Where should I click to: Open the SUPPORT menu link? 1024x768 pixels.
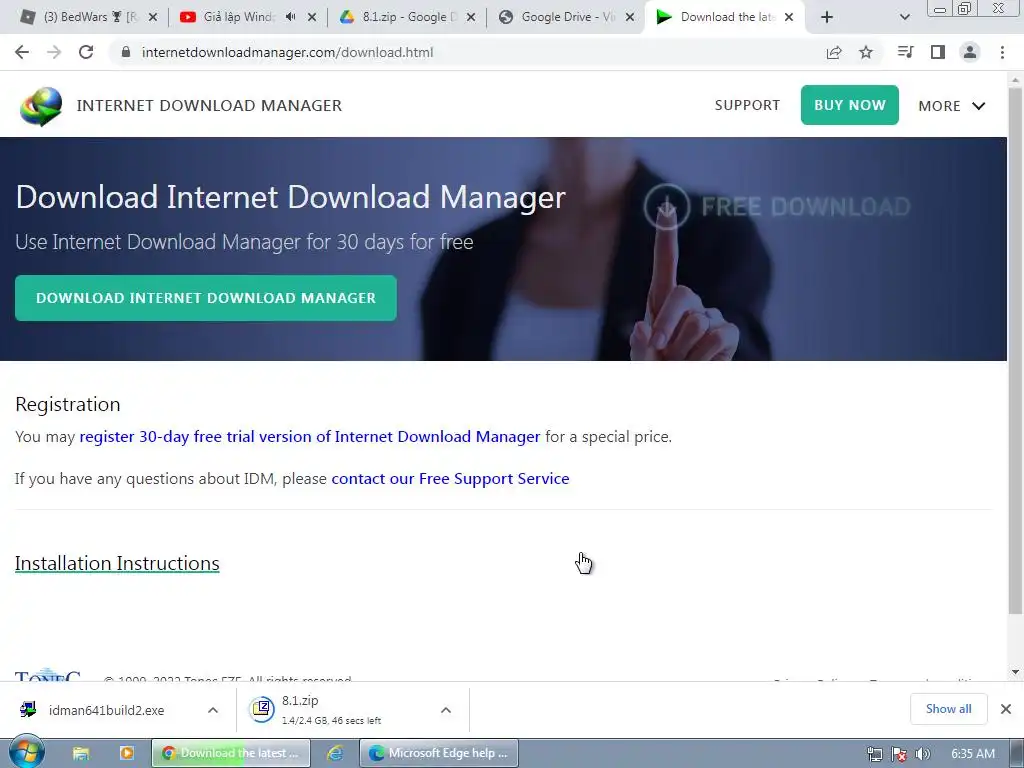tap(747, 105)
